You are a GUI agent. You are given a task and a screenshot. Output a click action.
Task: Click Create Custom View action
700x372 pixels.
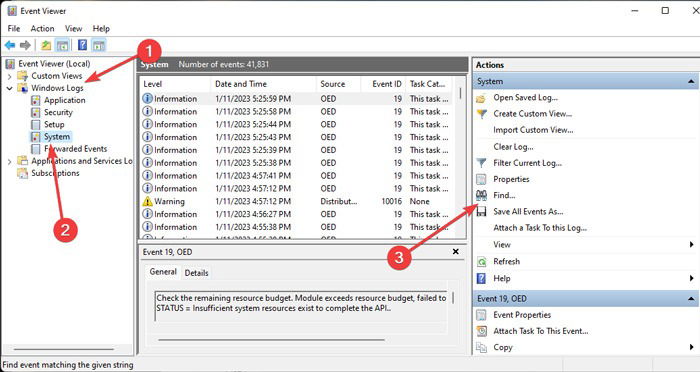pyautogui.click(x=533, y=114)
